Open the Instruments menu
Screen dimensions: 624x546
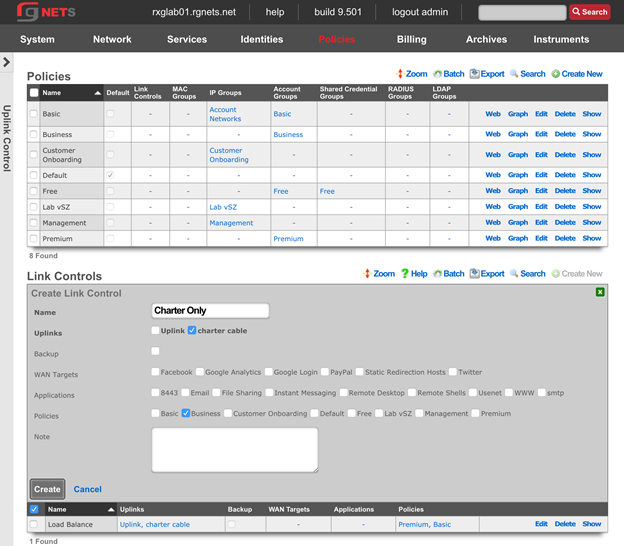[x=561, y=39]
